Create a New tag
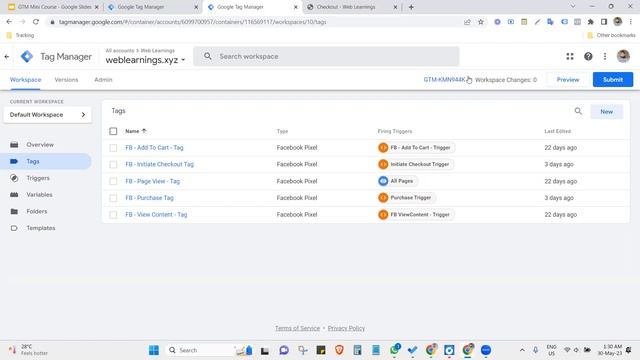The width and height of the screenshot is (640, 360). pyautogui.click(x=607, y=111)
